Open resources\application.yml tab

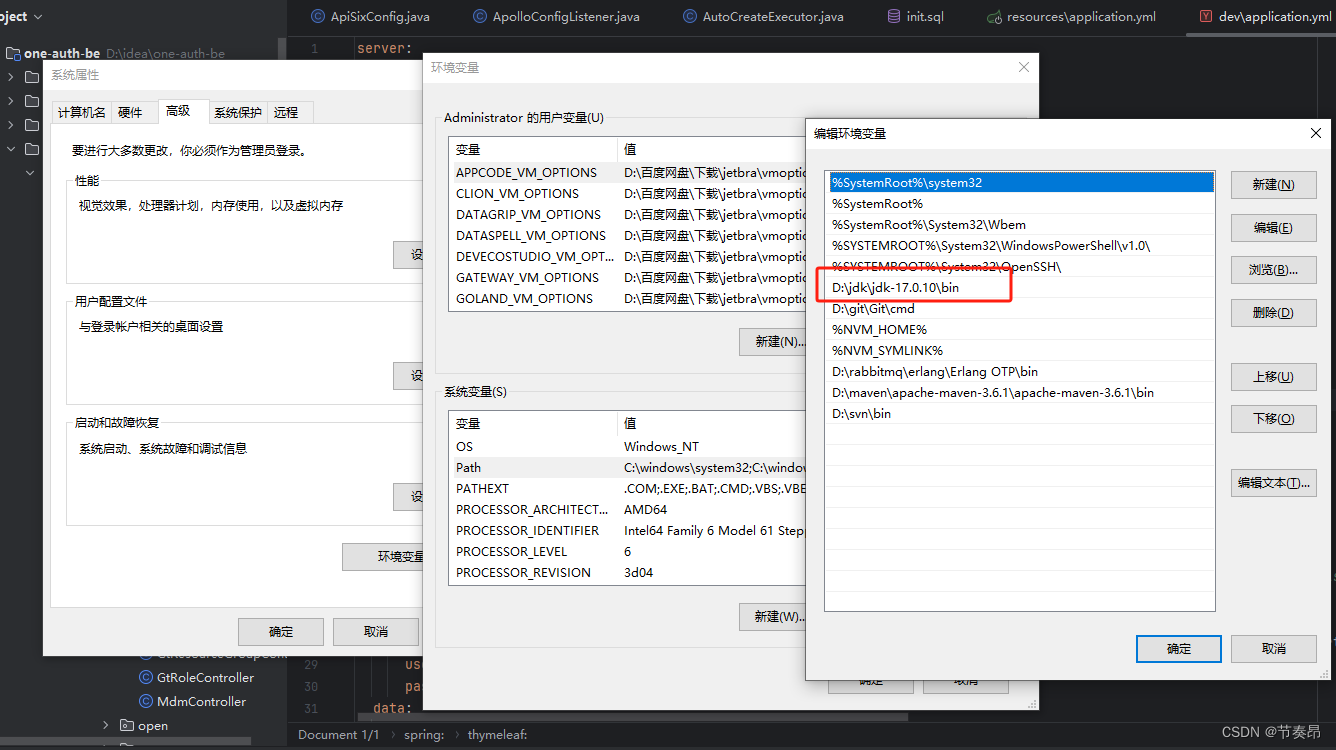click(x=1071, y=16)
